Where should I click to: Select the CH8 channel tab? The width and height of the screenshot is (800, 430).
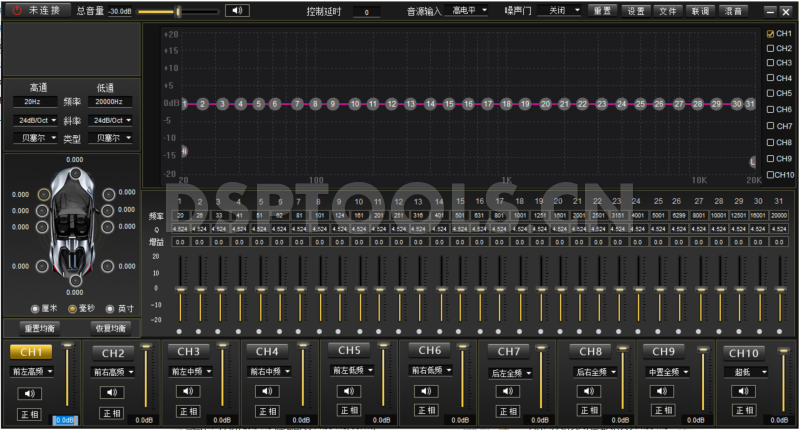590,352
